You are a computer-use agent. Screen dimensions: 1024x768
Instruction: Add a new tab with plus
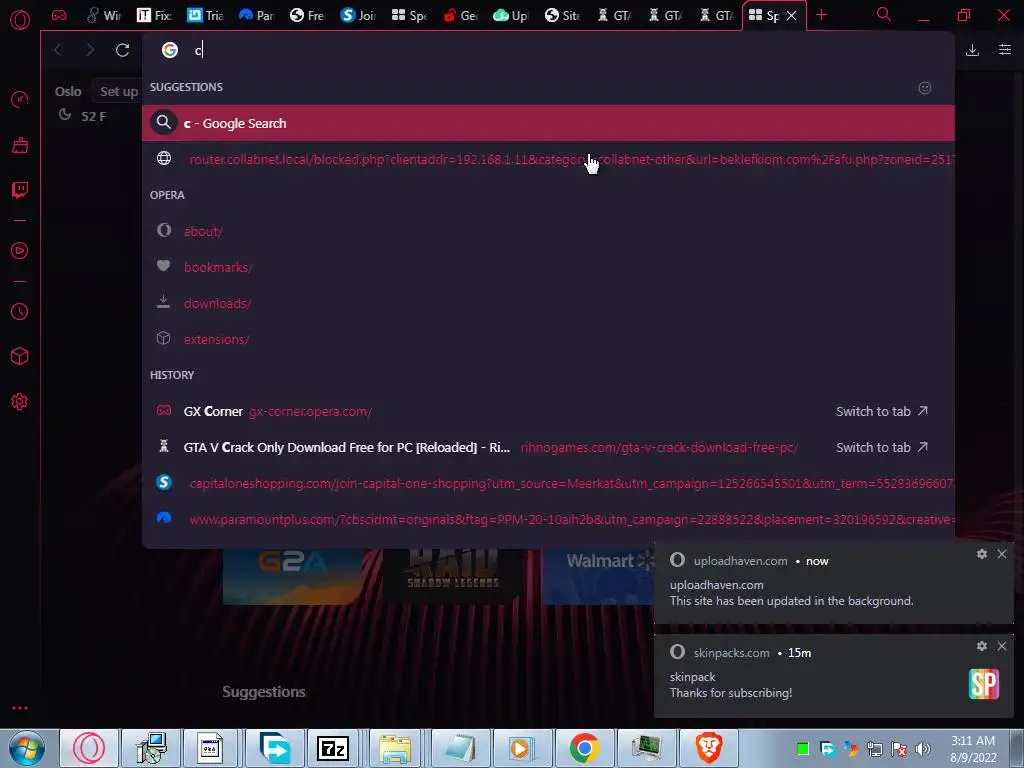point(822,15)
